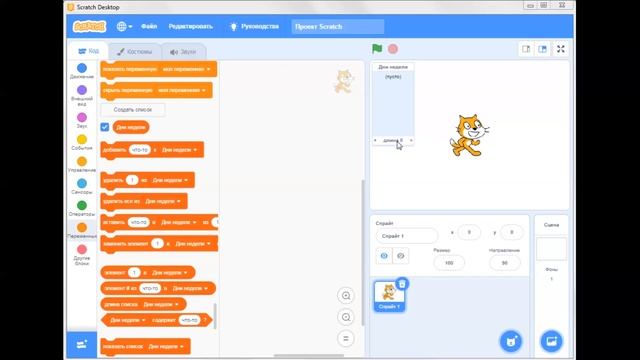
Task: Open the Файл menu
Action: point(149,26)
